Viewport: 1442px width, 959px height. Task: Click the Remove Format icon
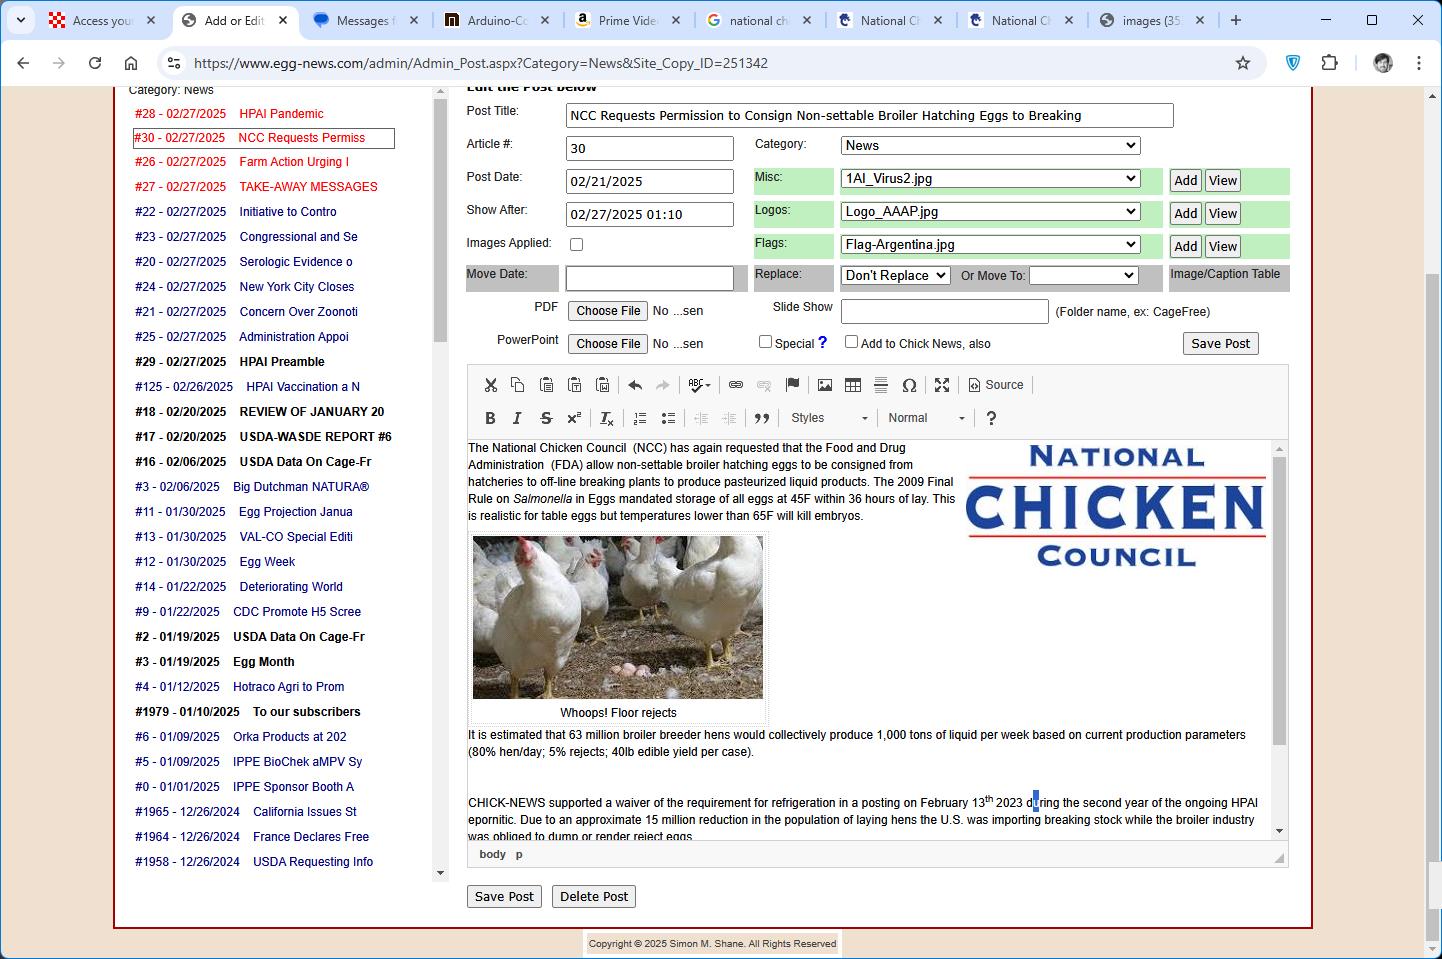607,418
